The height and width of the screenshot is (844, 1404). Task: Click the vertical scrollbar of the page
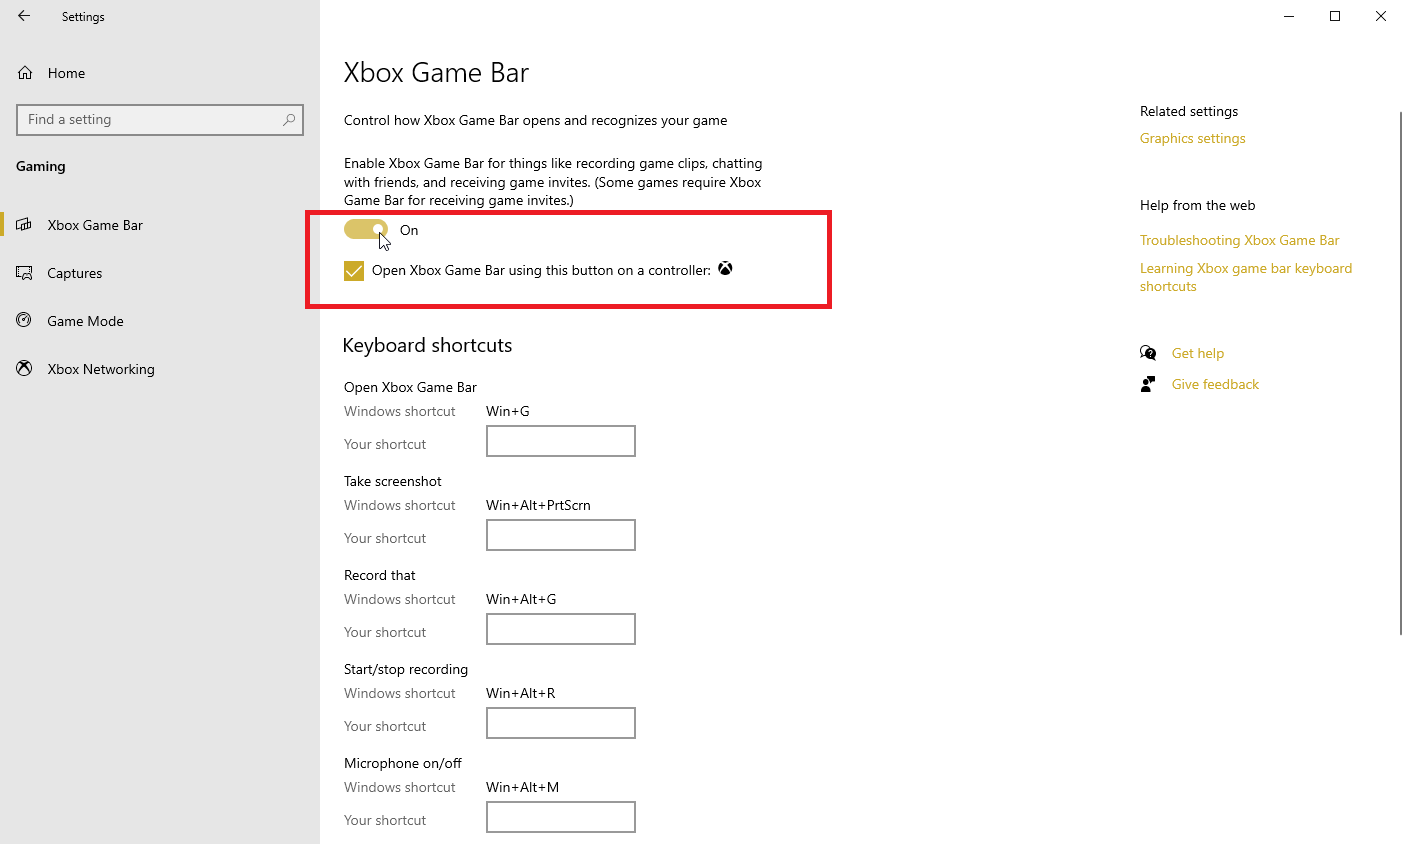coord(1400,373)
